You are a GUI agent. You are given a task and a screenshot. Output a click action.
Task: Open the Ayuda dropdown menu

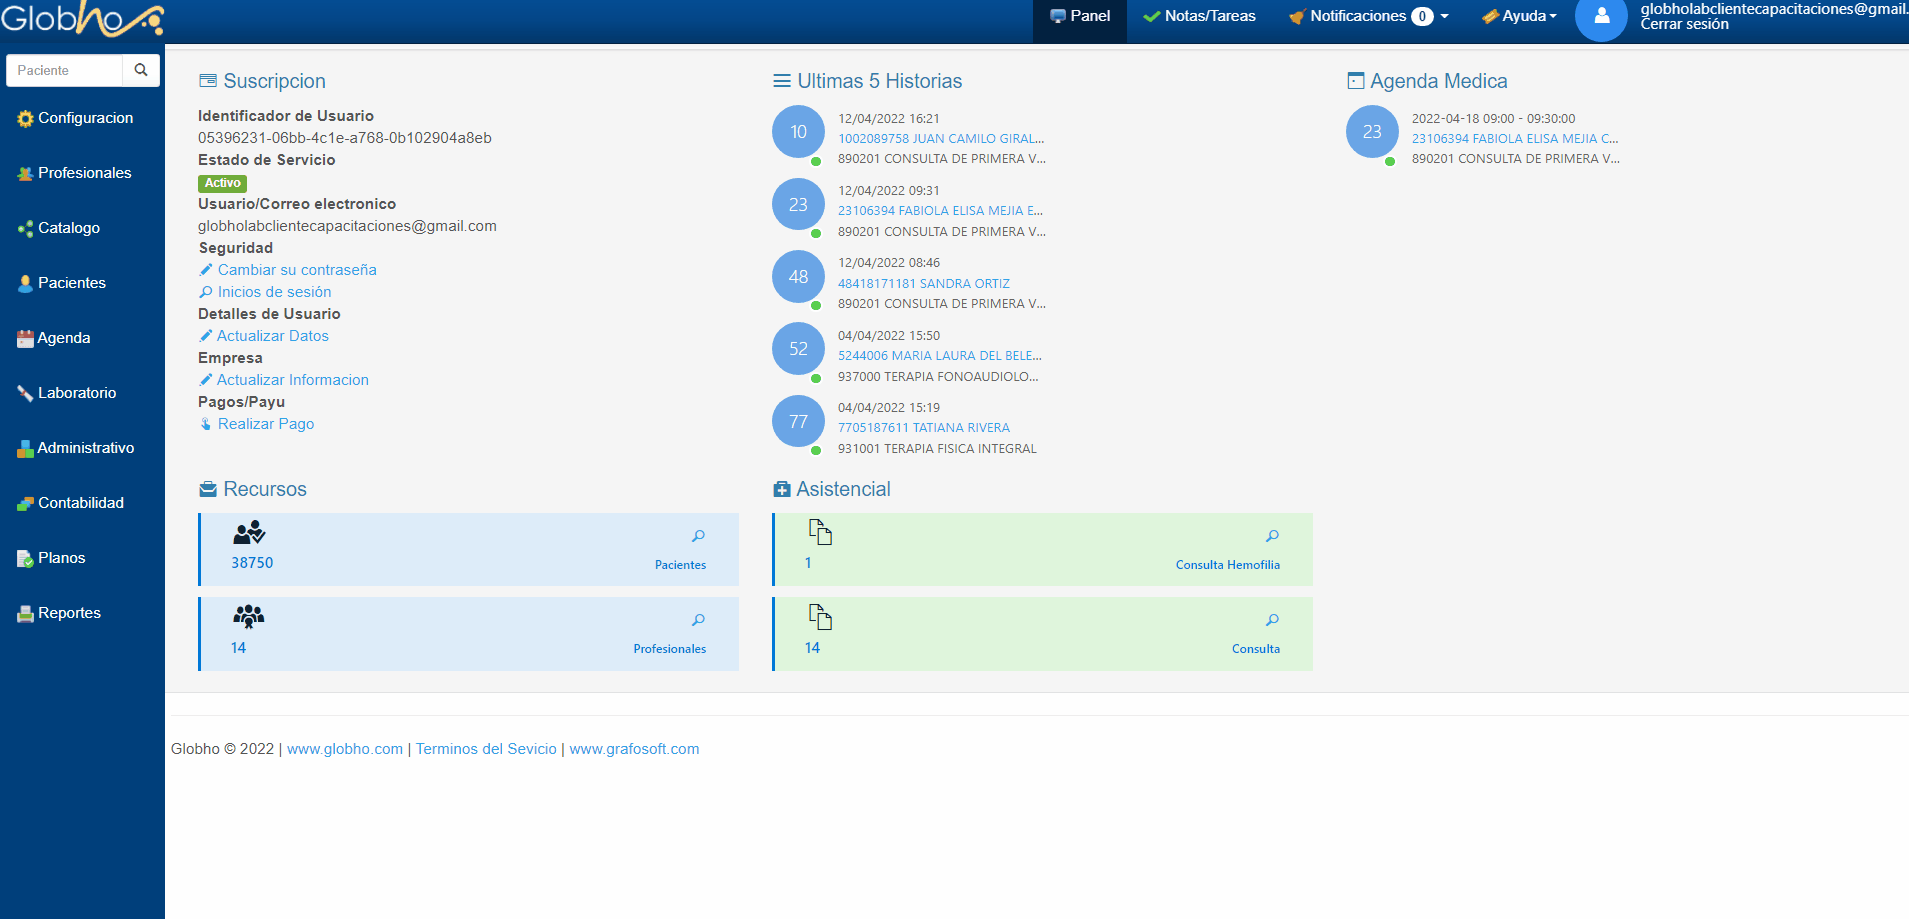point(1520,17)
